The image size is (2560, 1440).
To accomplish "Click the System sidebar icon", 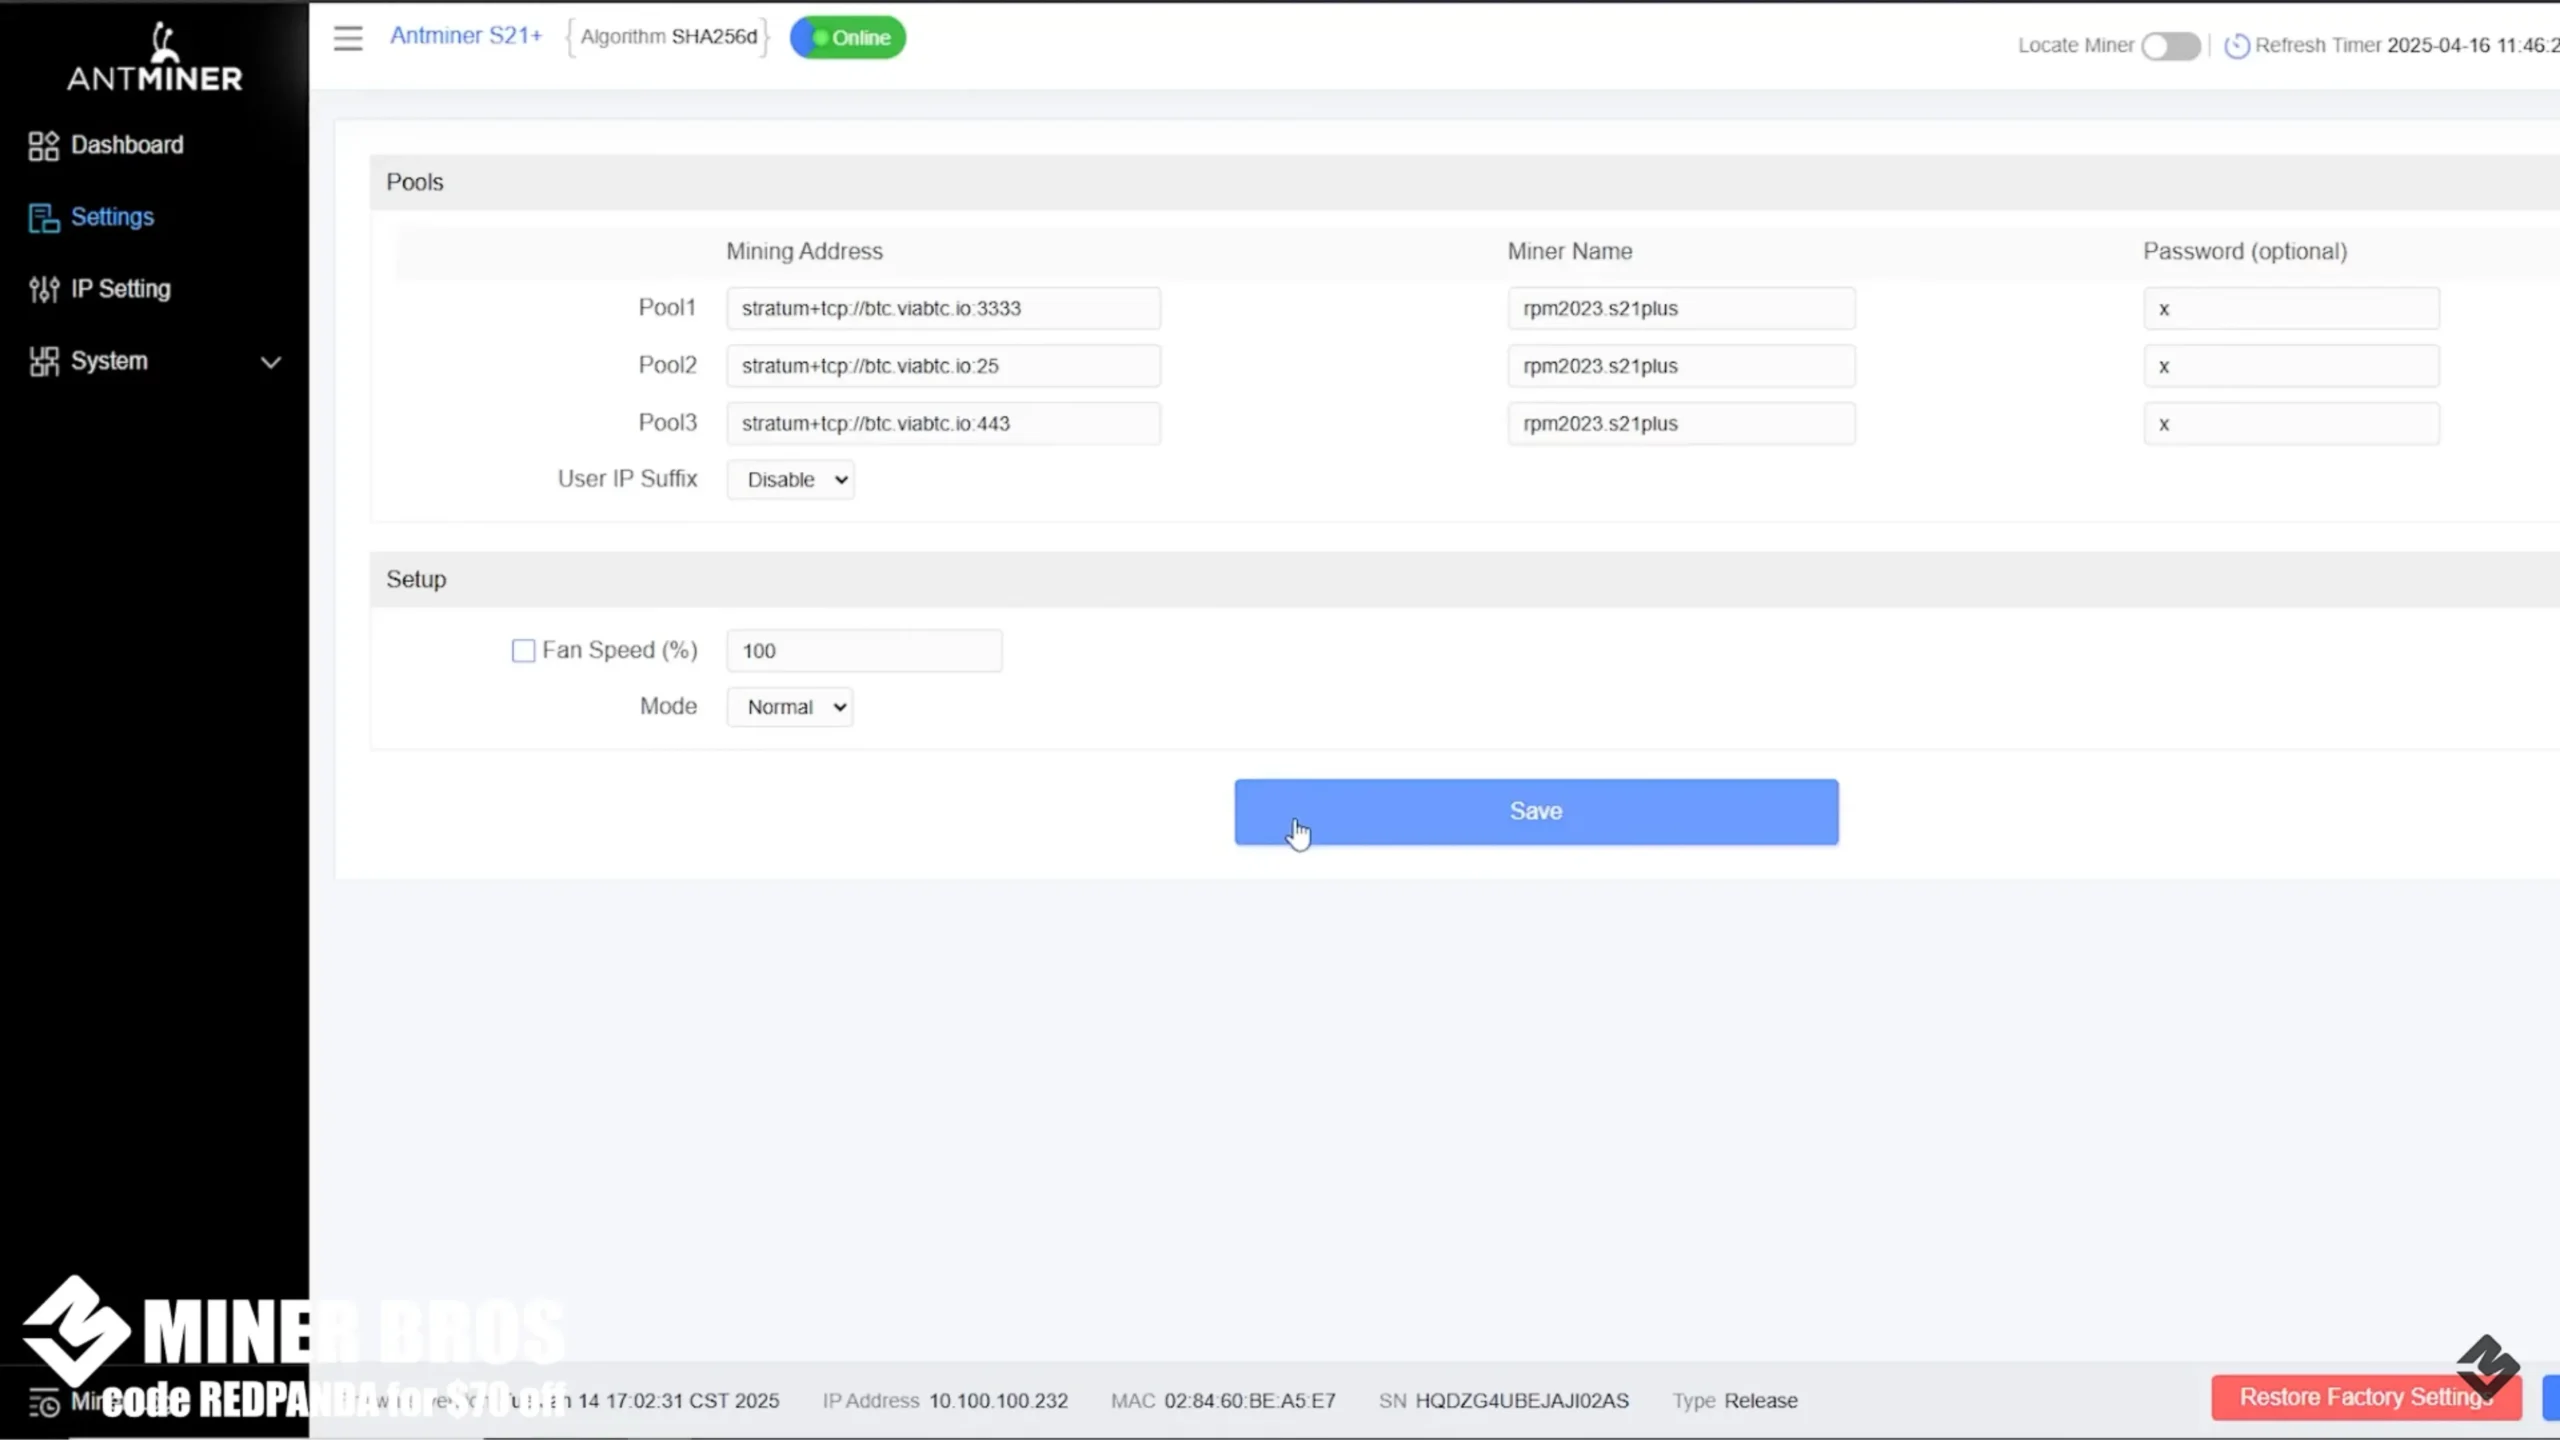I will [x=44, y=362].
